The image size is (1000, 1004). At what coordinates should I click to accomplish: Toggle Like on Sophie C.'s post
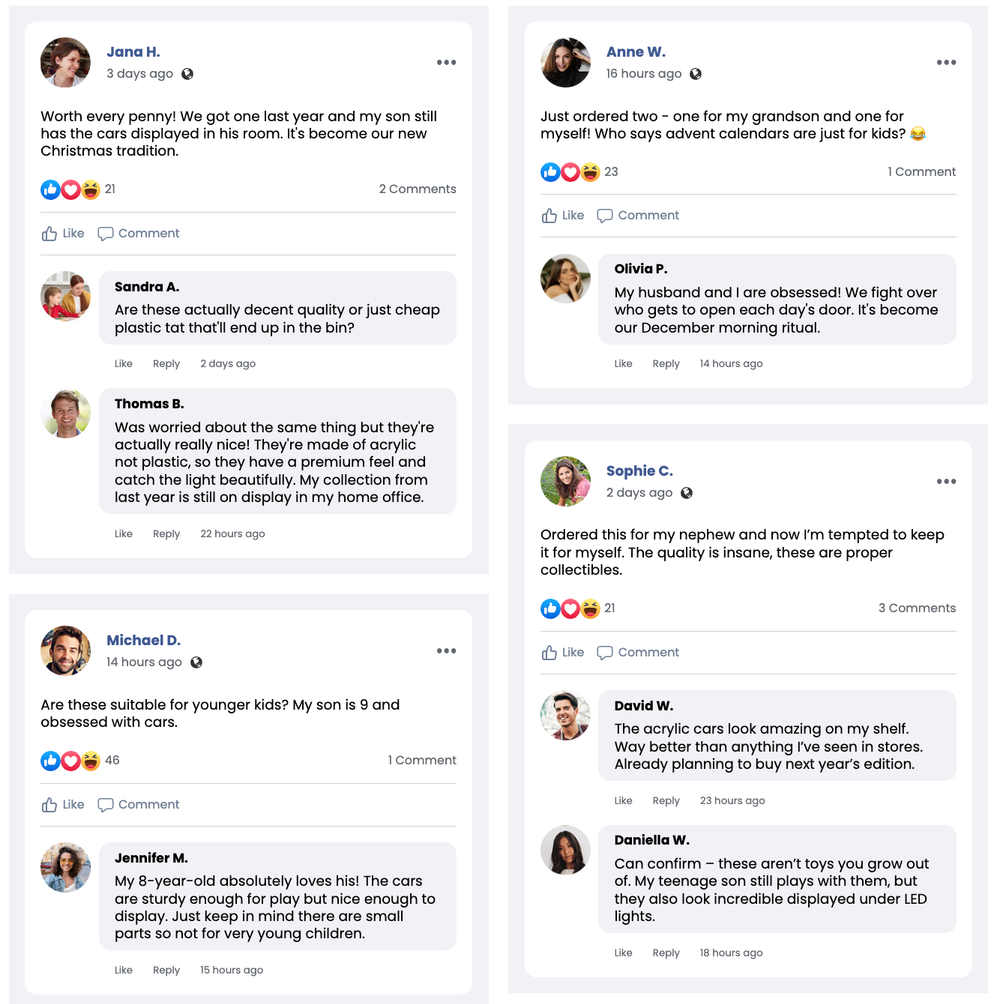[563, 653]
